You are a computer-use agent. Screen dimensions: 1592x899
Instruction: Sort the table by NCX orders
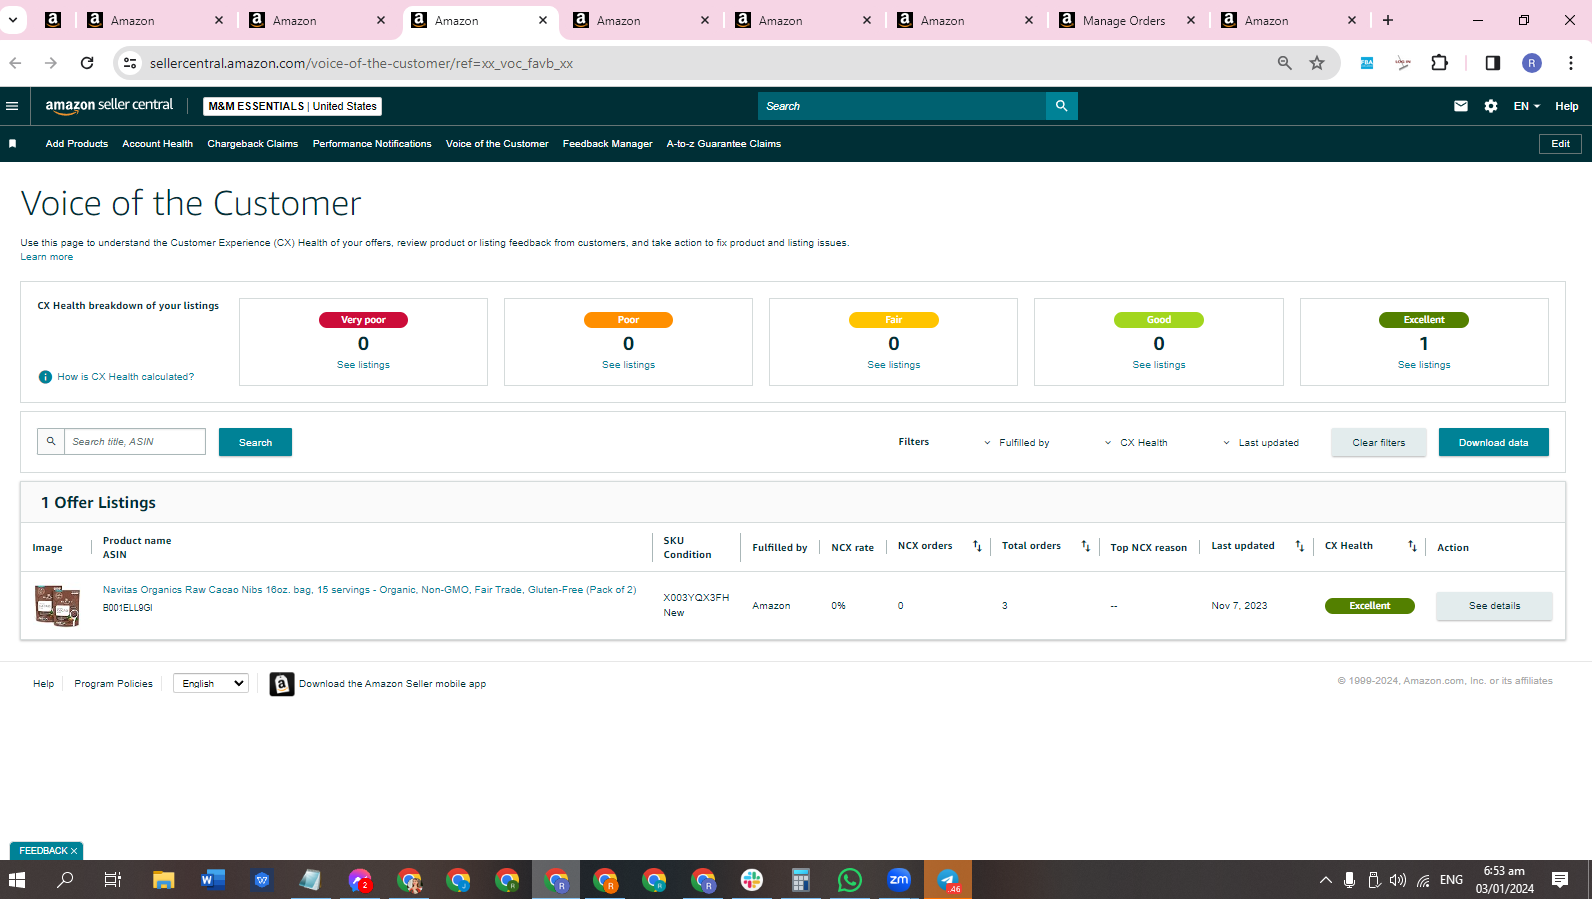pyautogui.click(x=977, y=546)
